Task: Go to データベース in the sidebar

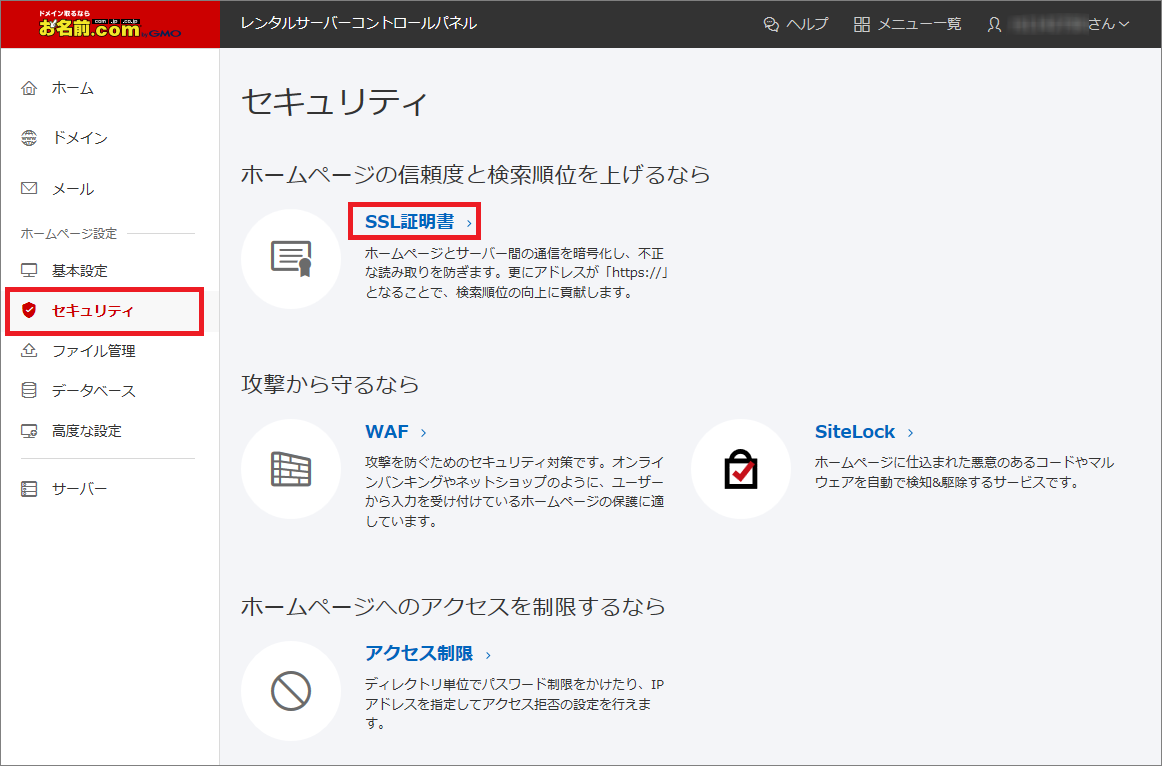Action: click(93, 391)
